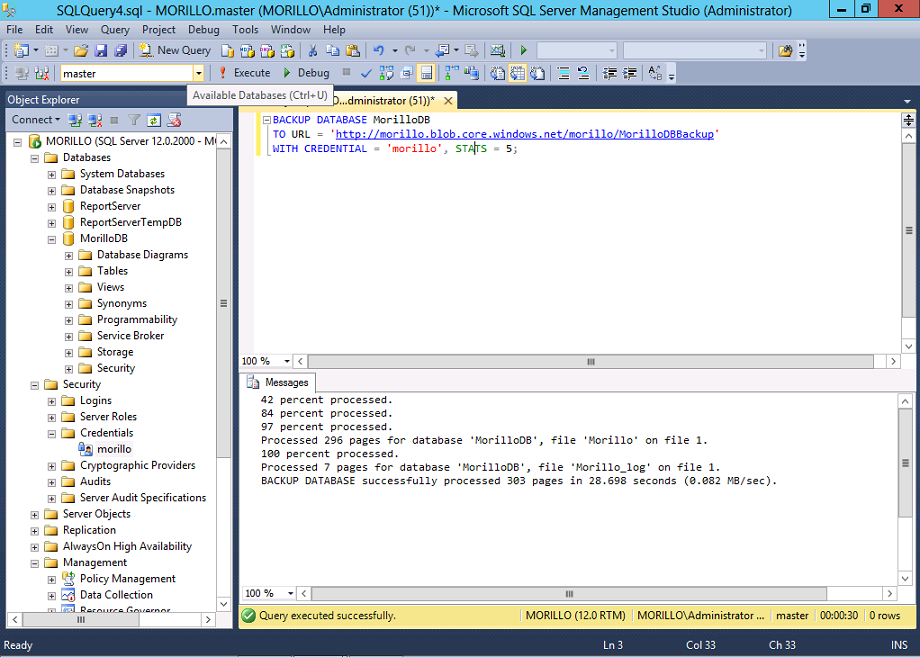Open the query editor zoom percent dropdown
The height and width of the screenshot is (657, 920).
click(287, 361)
